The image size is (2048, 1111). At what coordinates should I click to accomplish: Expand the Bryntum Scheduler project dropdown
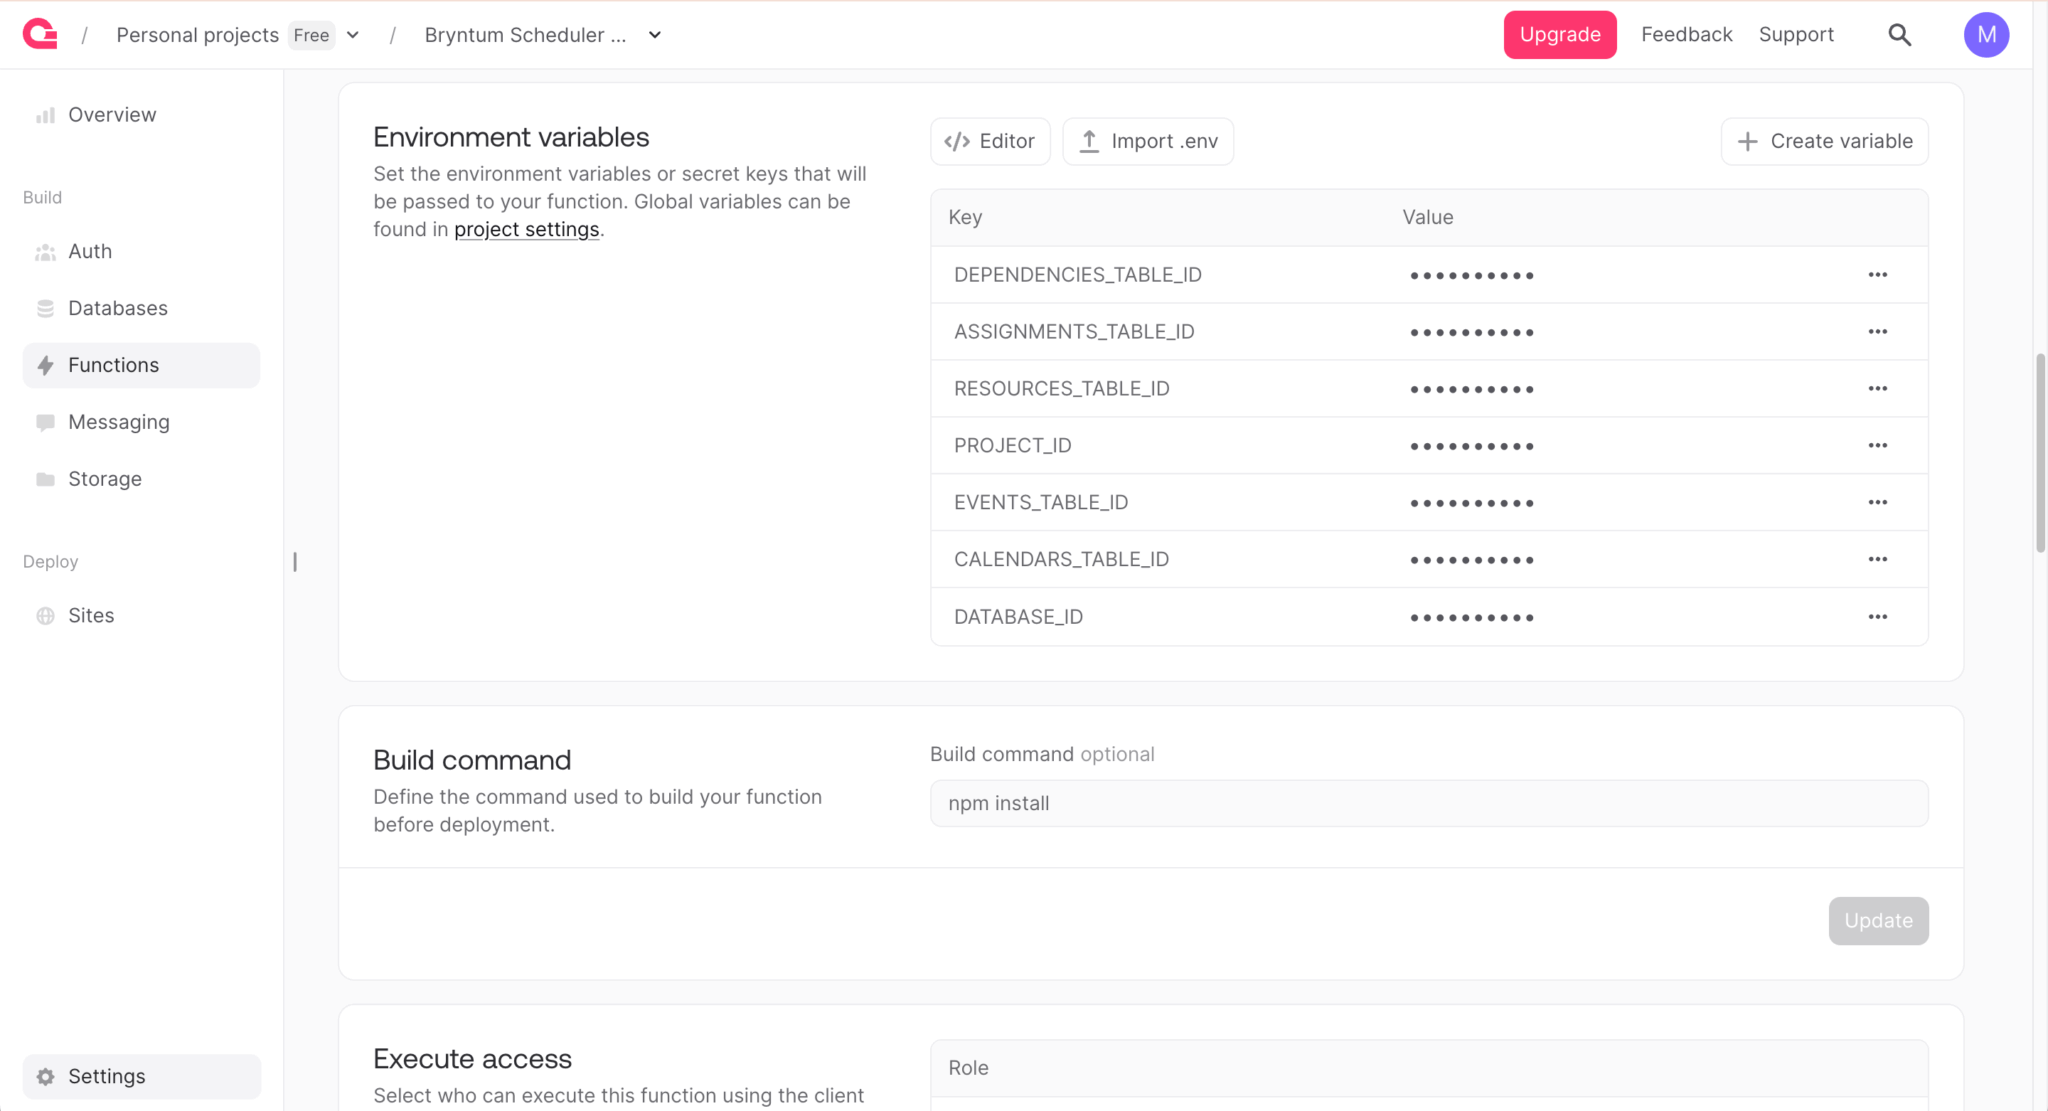click(655, 35)
